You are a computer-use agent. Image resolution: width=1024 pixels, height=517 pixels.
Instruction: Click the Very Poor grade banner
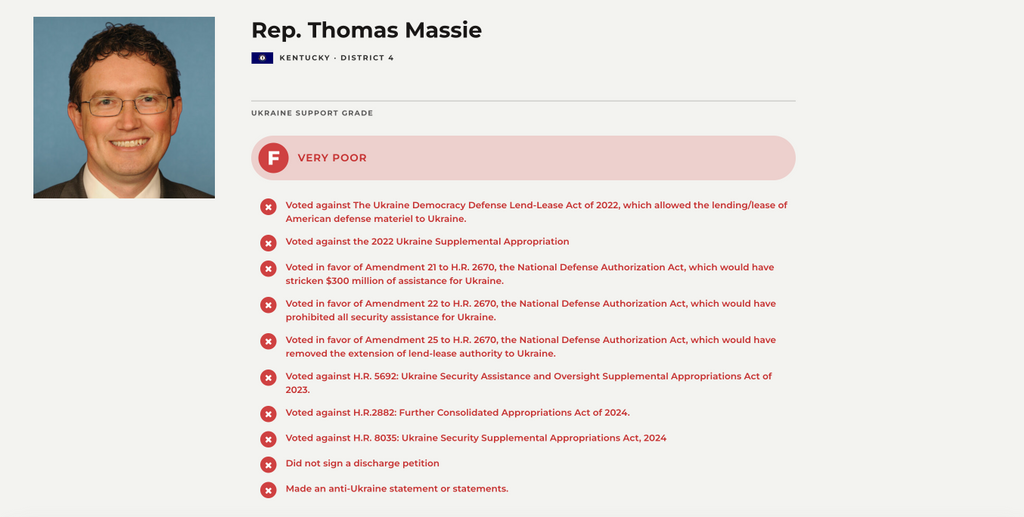(x=523, y=158)
